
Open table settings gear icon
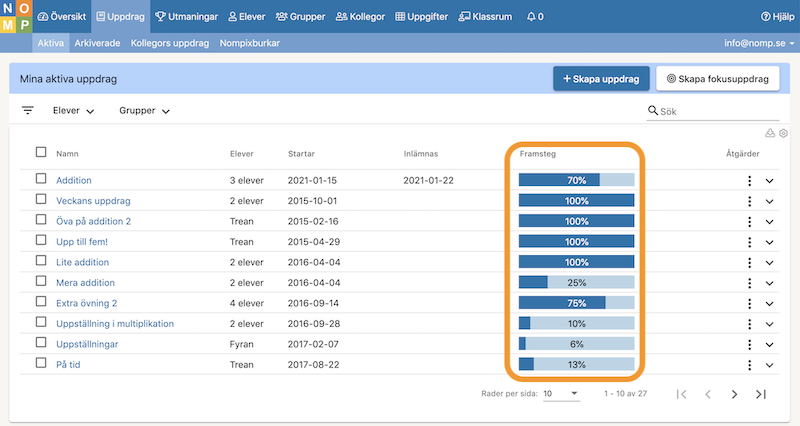click(x=784, y=133)
